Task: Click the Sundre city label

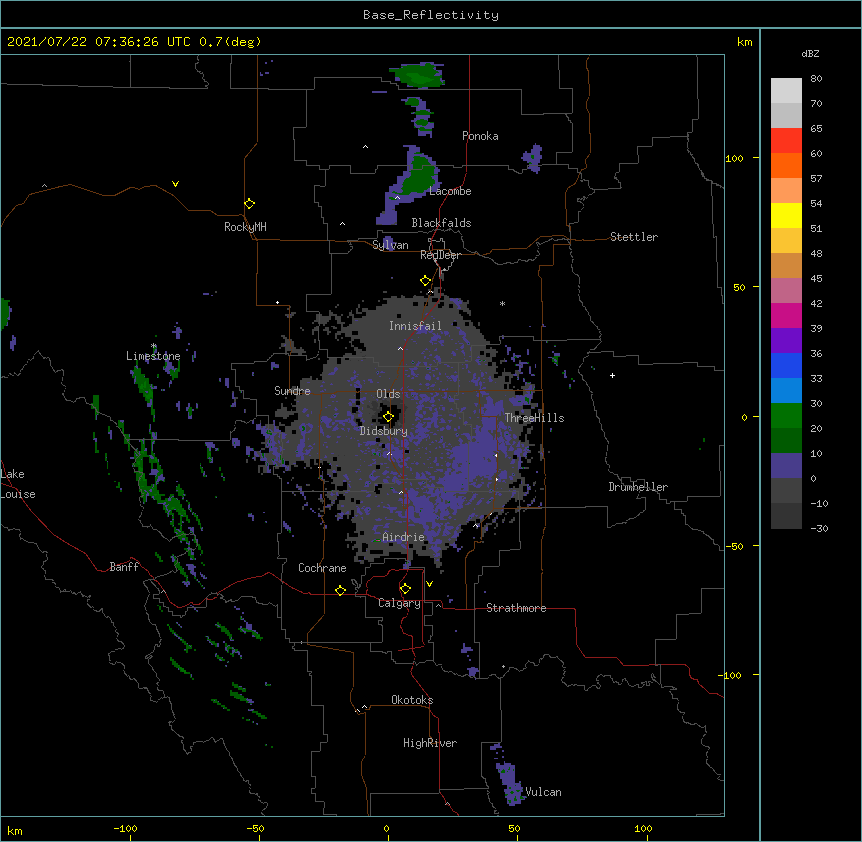Action: pos(292,391)
